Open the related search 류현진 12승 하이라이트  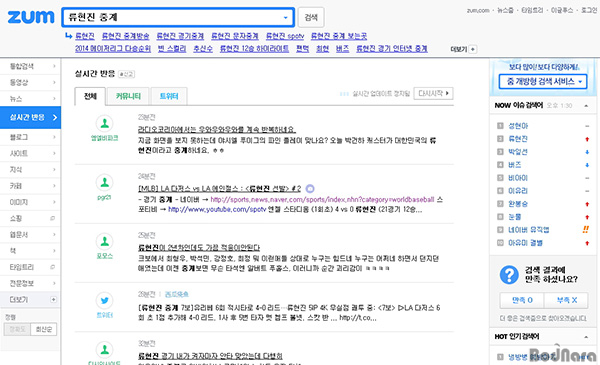click(254, 49)
